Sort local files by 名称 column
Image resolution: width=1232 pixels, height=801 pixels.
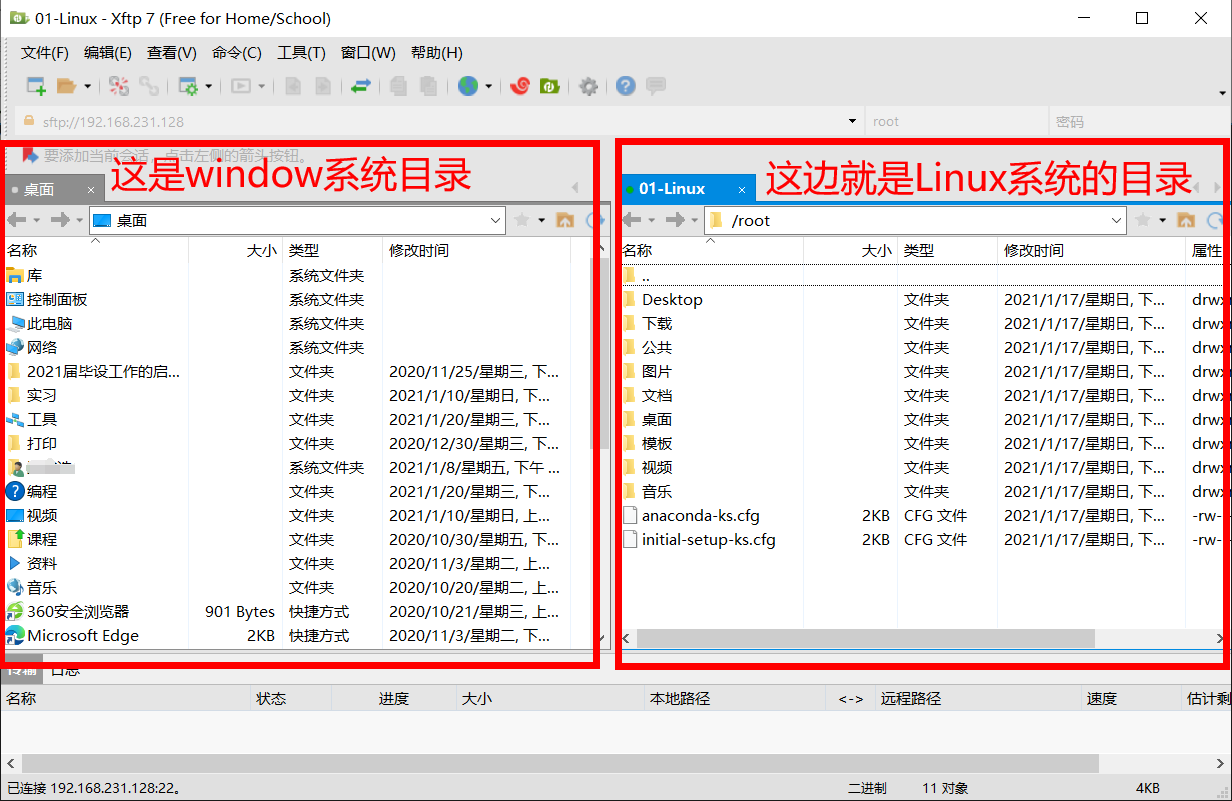pyautogui.click(x=95, y=250)
